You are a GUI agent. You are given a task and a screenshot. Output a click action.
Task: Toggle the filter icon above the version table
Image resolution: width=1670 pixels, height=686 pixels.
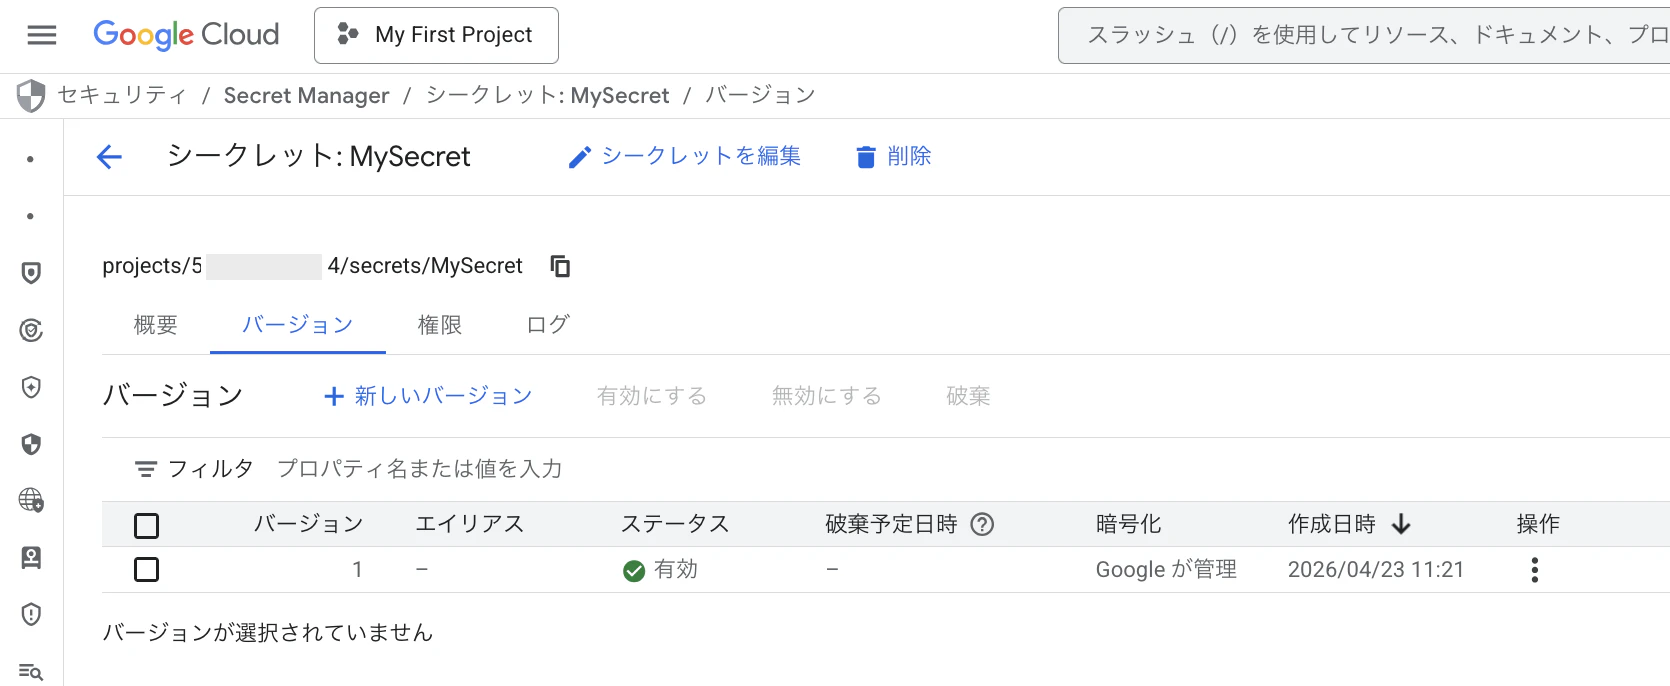(x=146, y=468)
